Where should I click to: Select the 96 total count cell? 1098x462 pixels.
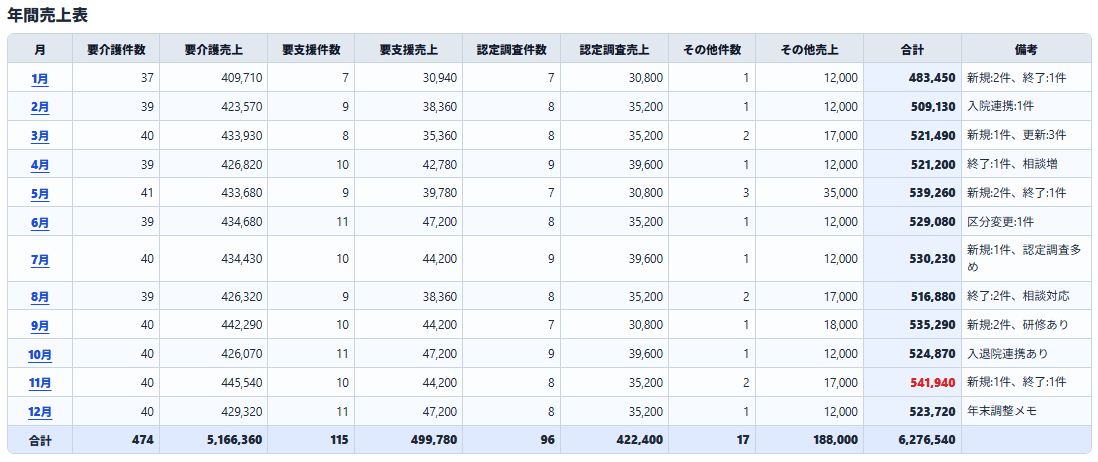[512, 440]
